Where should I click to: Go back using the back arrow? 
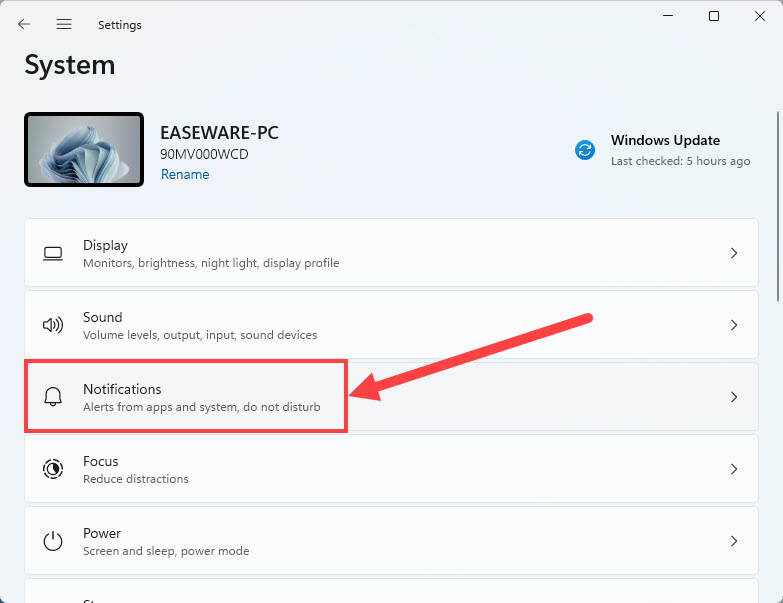pos(23,24)
